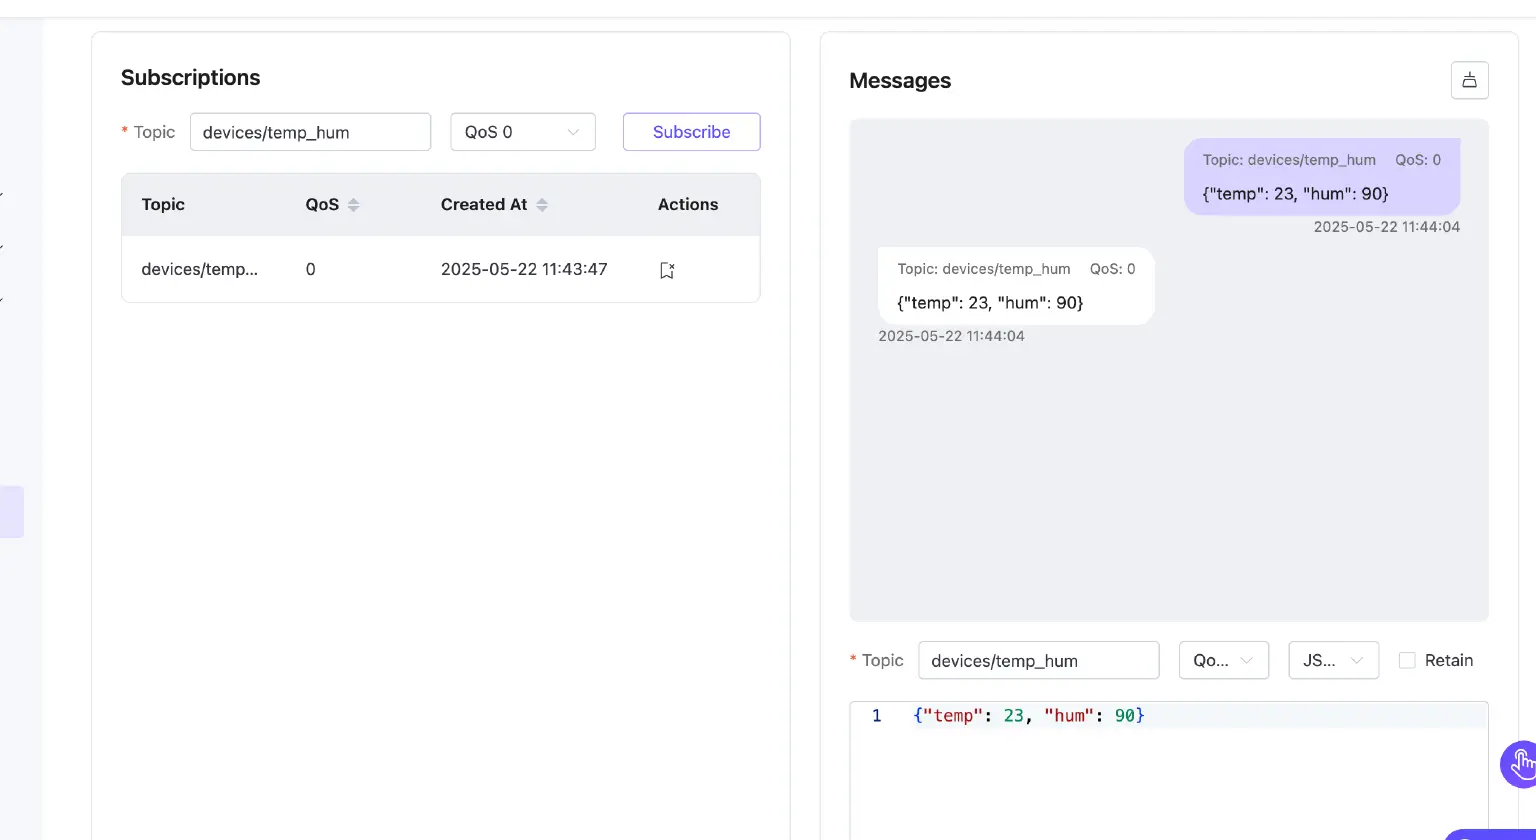Enable the Retain checkbox
The width and height of the screenshot is (1536, 840).
[1407, 660]
